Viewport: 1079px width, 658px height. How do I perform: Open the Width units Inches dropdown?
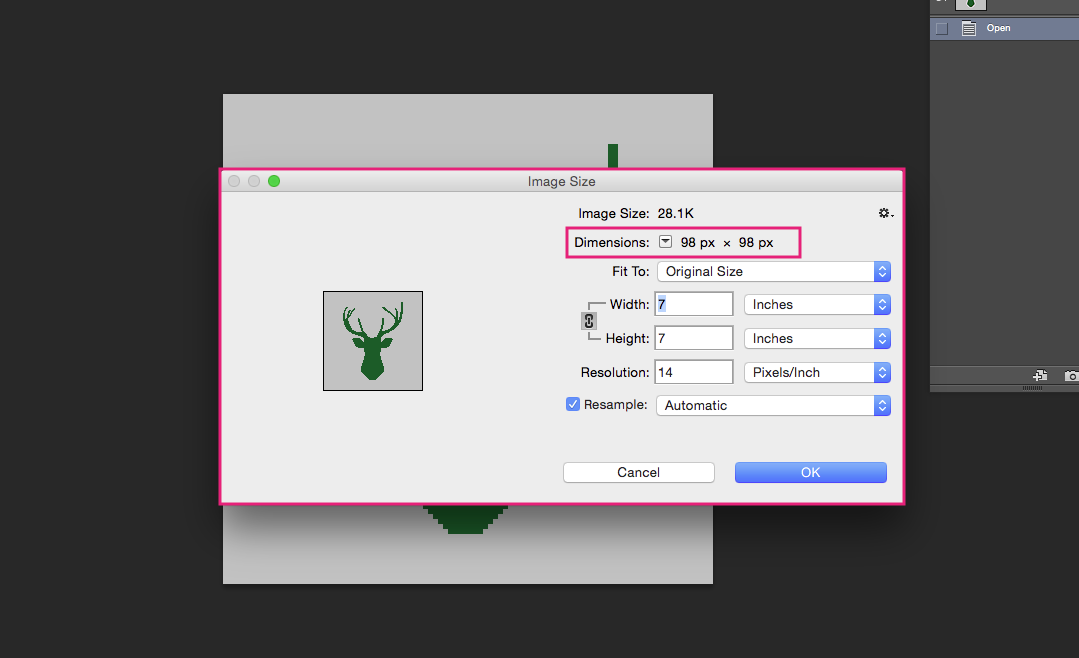pyautogui.click(x=818, y=304)
